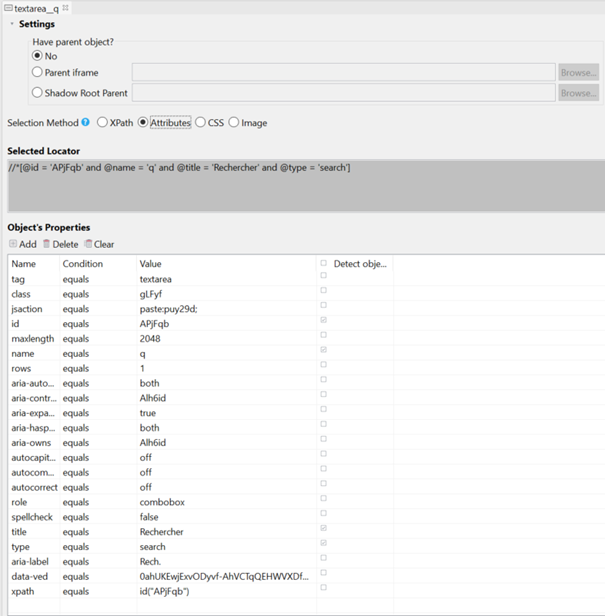Select the data-ved value cell
The width and height of the screenshot is (605, 616).
pyautogui.click(x=224, y=576)
